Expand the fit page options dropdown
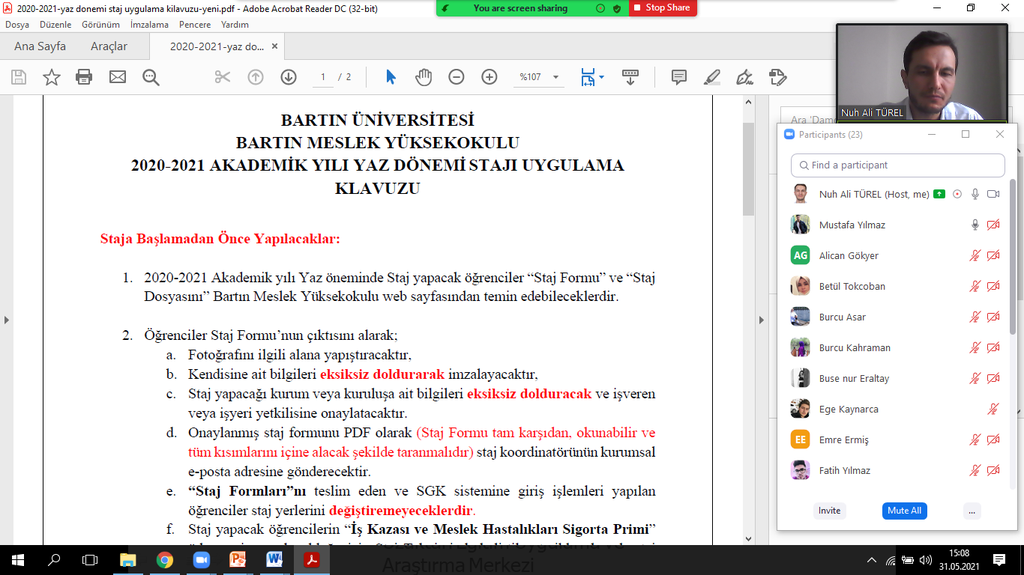 (600, 77)
